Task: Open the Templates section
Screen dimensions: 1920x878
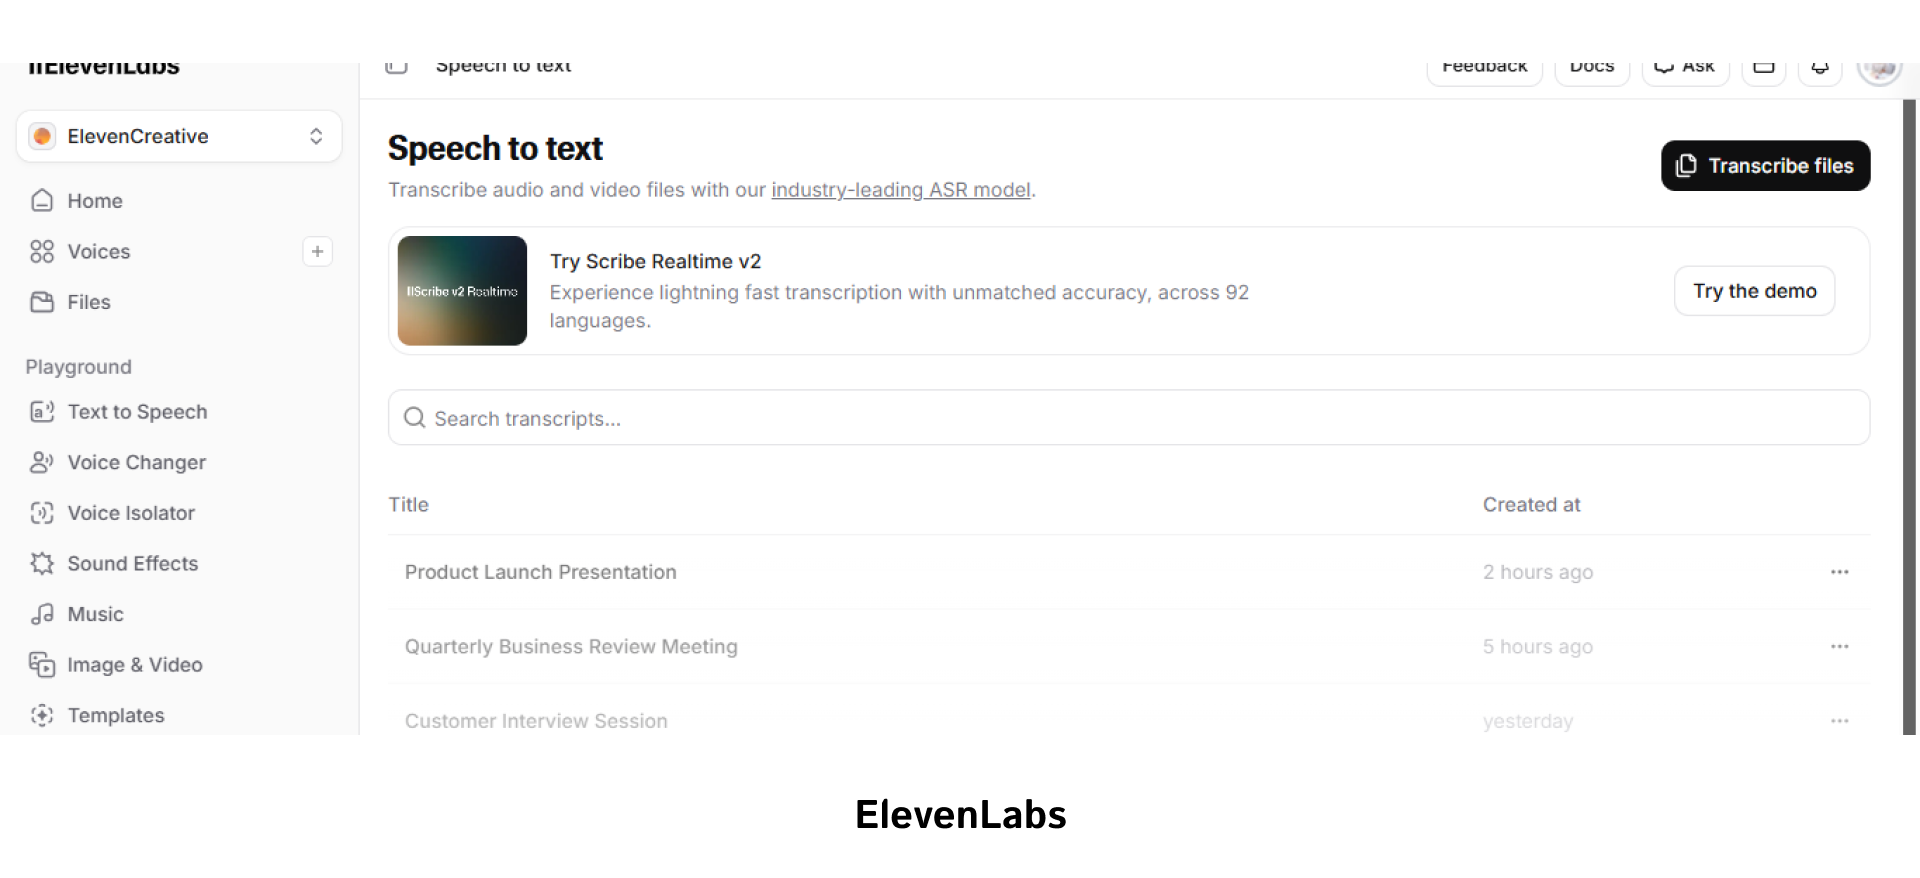Action: 115,715
